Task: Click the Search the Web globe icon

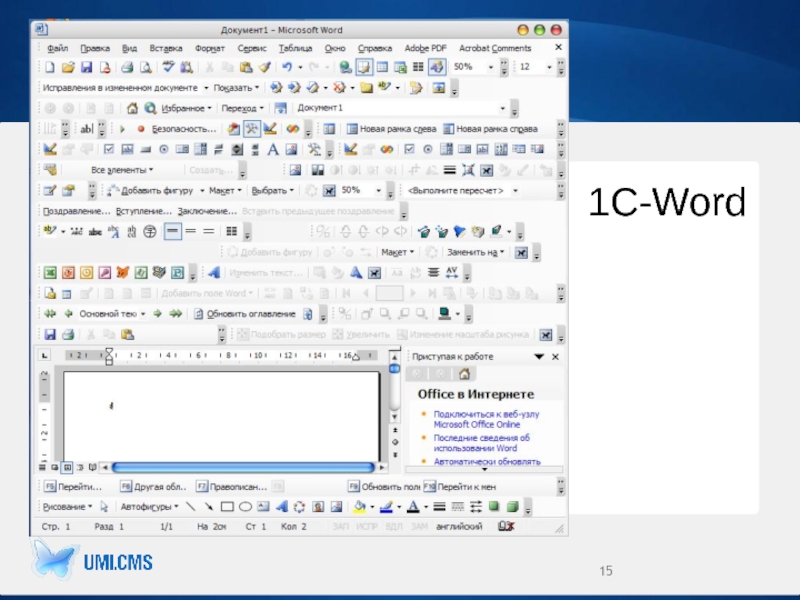Action: pyautogui.click(x=150, y=108)
